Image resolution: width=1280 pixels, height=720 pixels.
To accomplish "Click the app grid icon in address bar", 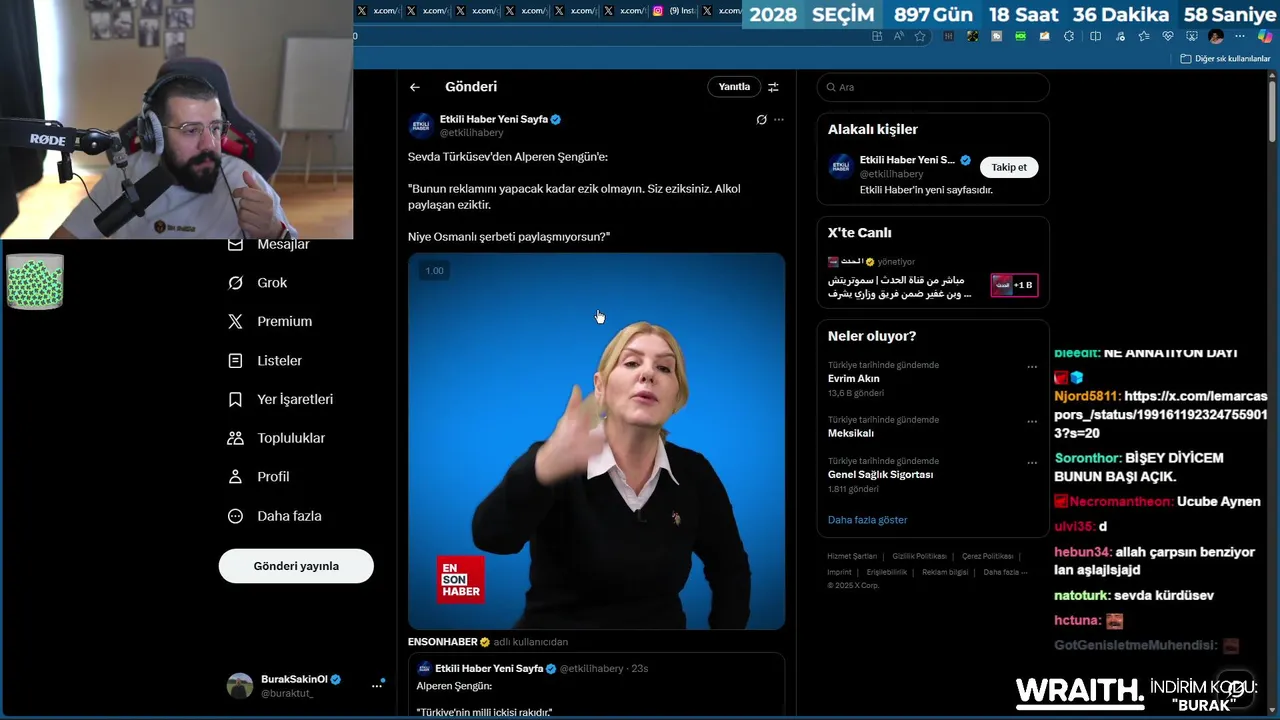I will [x=877, y=36].
